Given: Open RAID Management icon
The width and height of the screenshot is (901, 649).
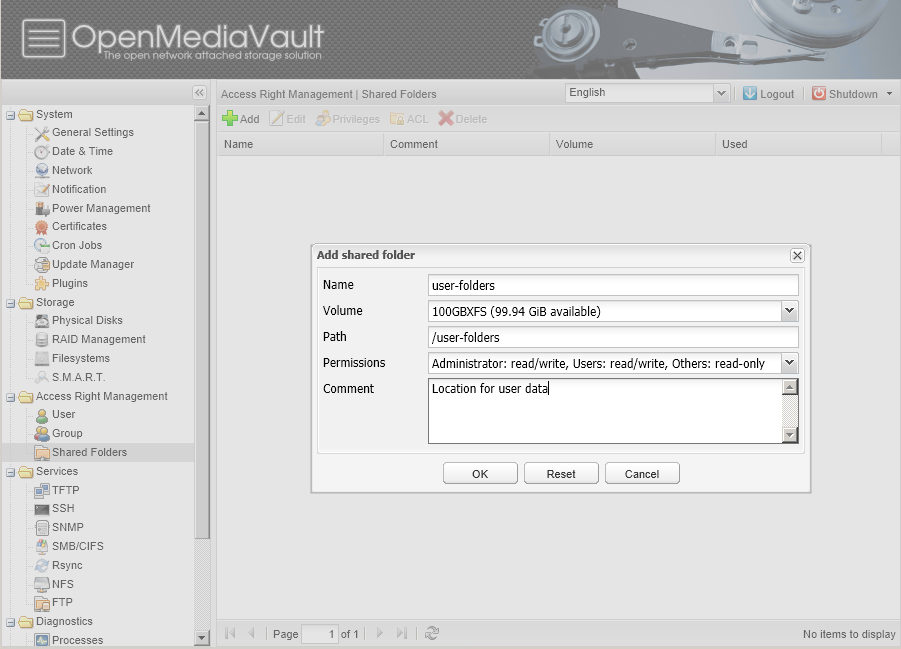Looking at the screenshot, I should pyautogui.click(x=42, y=340).
